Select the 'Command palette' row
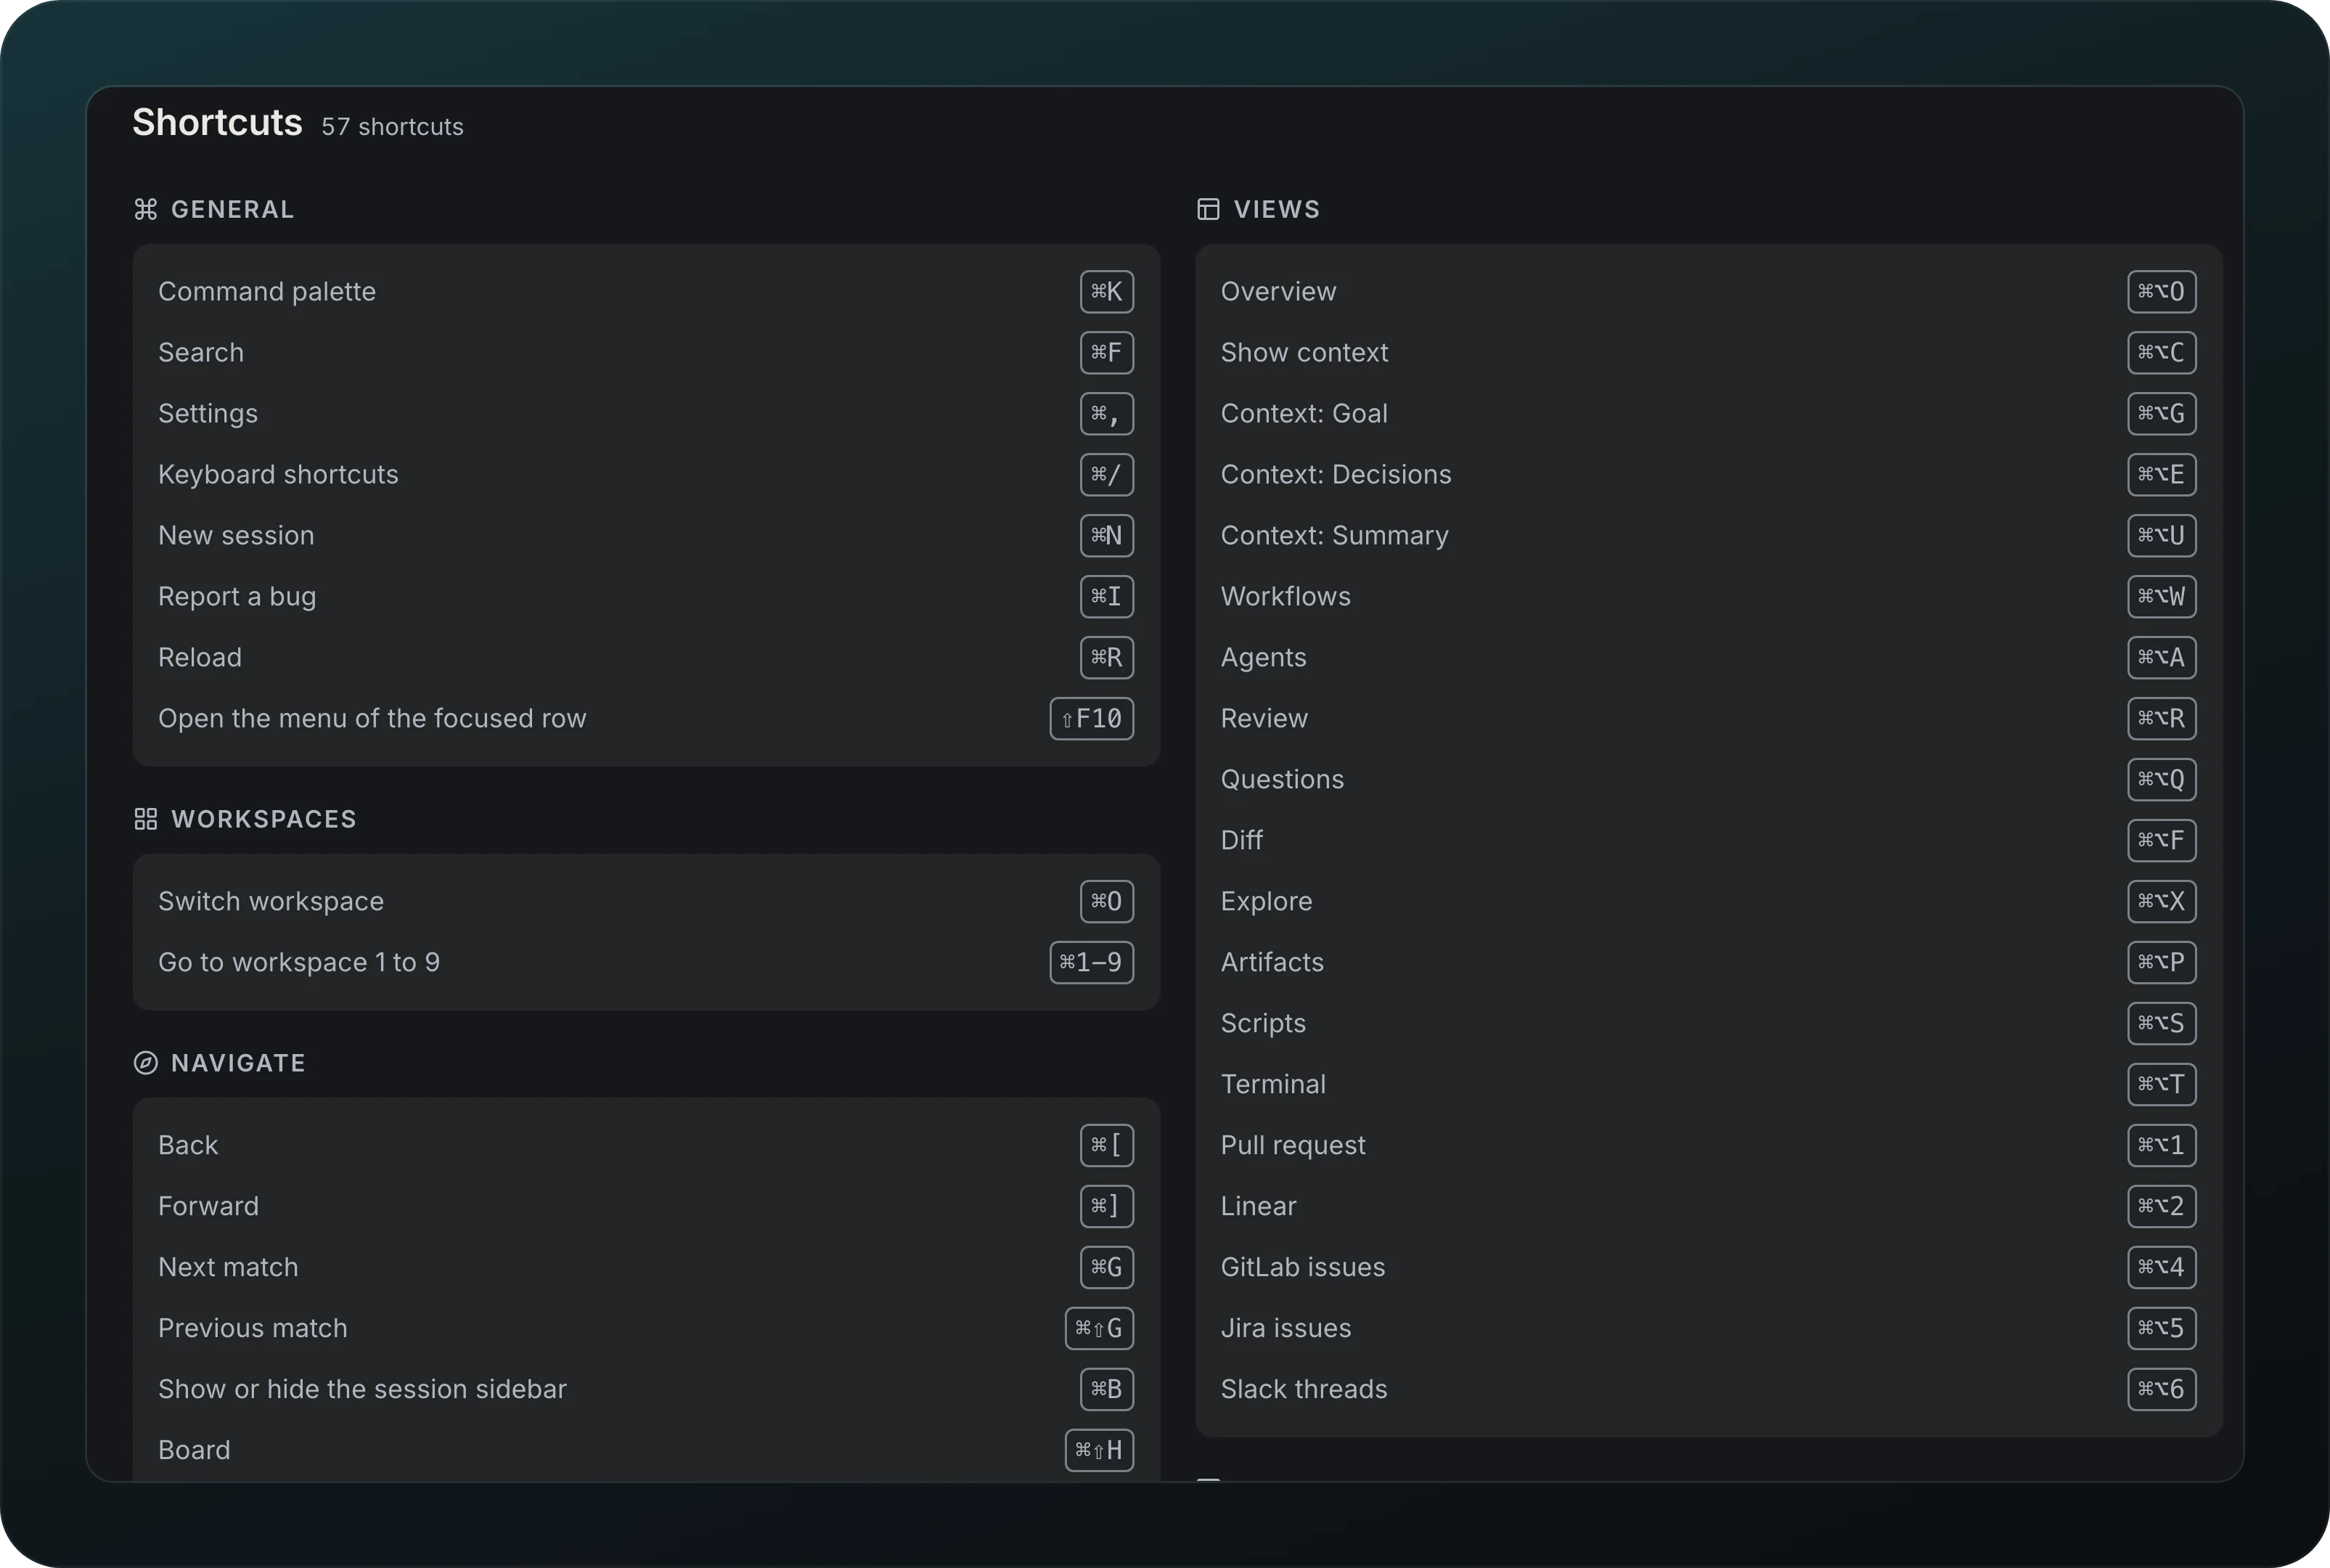This screenshot has width=2330, height=1568. 646,291
